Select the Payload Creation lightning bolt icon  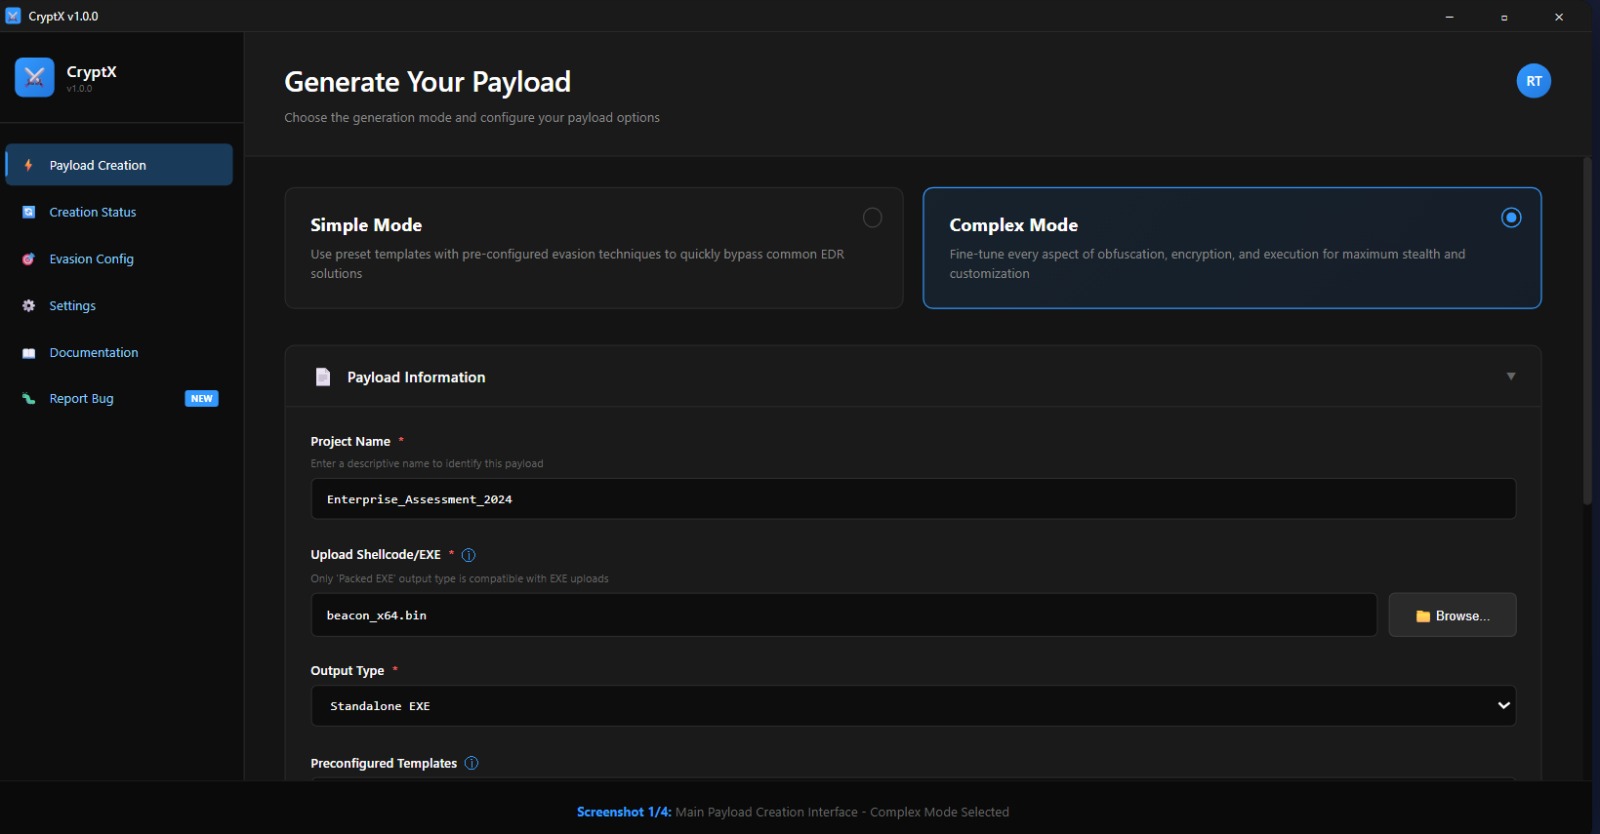(28, 165)
